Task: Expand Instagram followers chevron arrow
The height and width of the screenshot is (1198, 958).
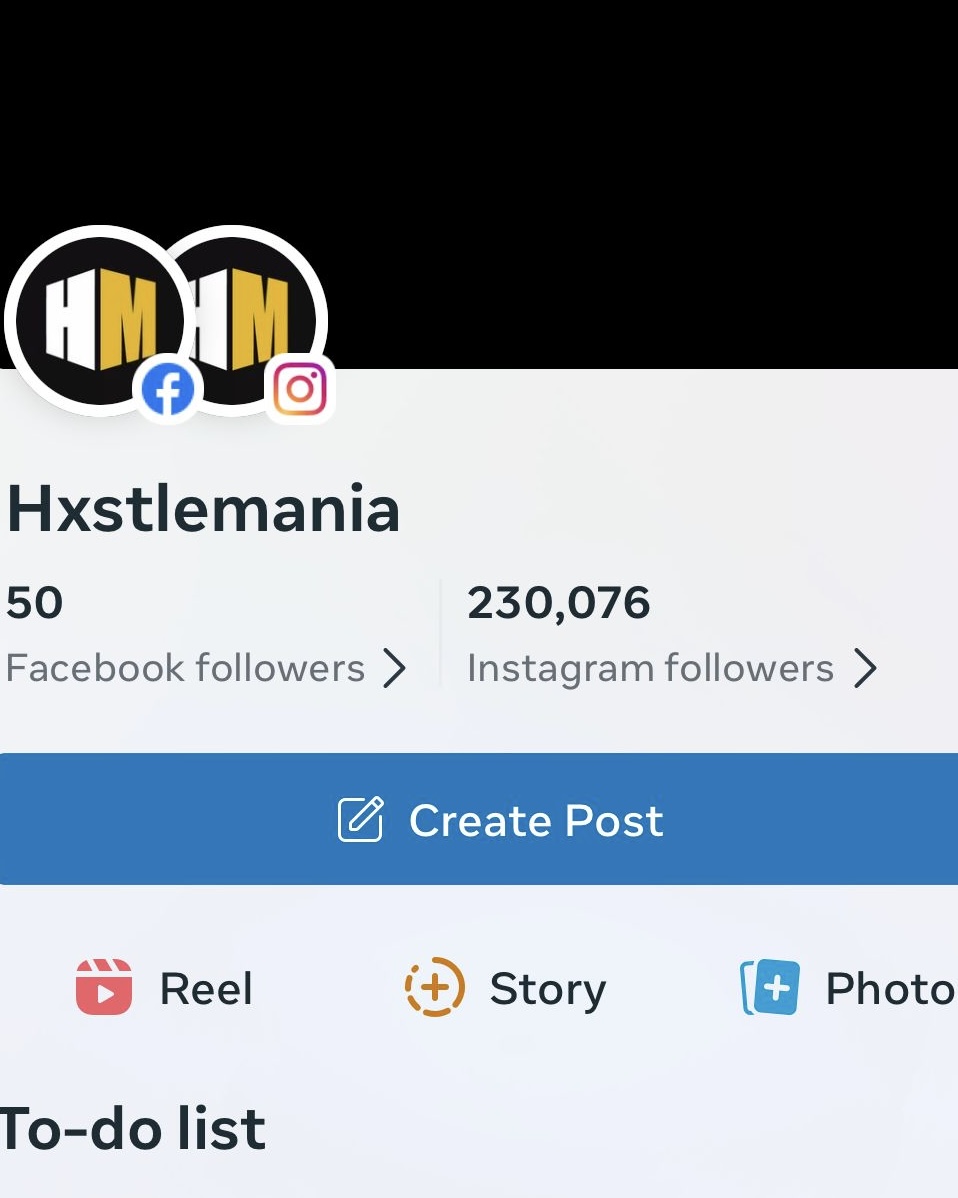Action: pos(865,669)
